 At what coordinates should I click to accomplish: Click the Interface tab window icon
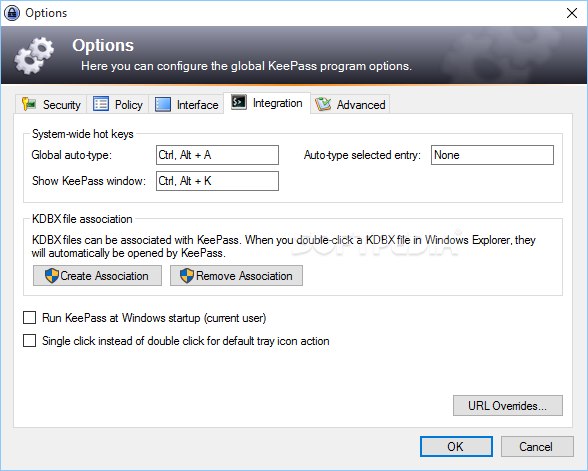(163, 104)
